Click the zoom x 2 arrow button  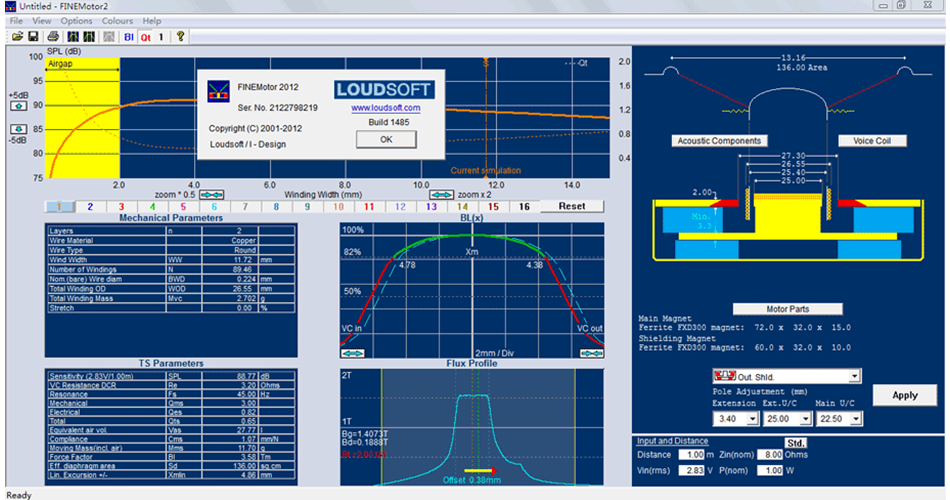click(x=440, y=194)
